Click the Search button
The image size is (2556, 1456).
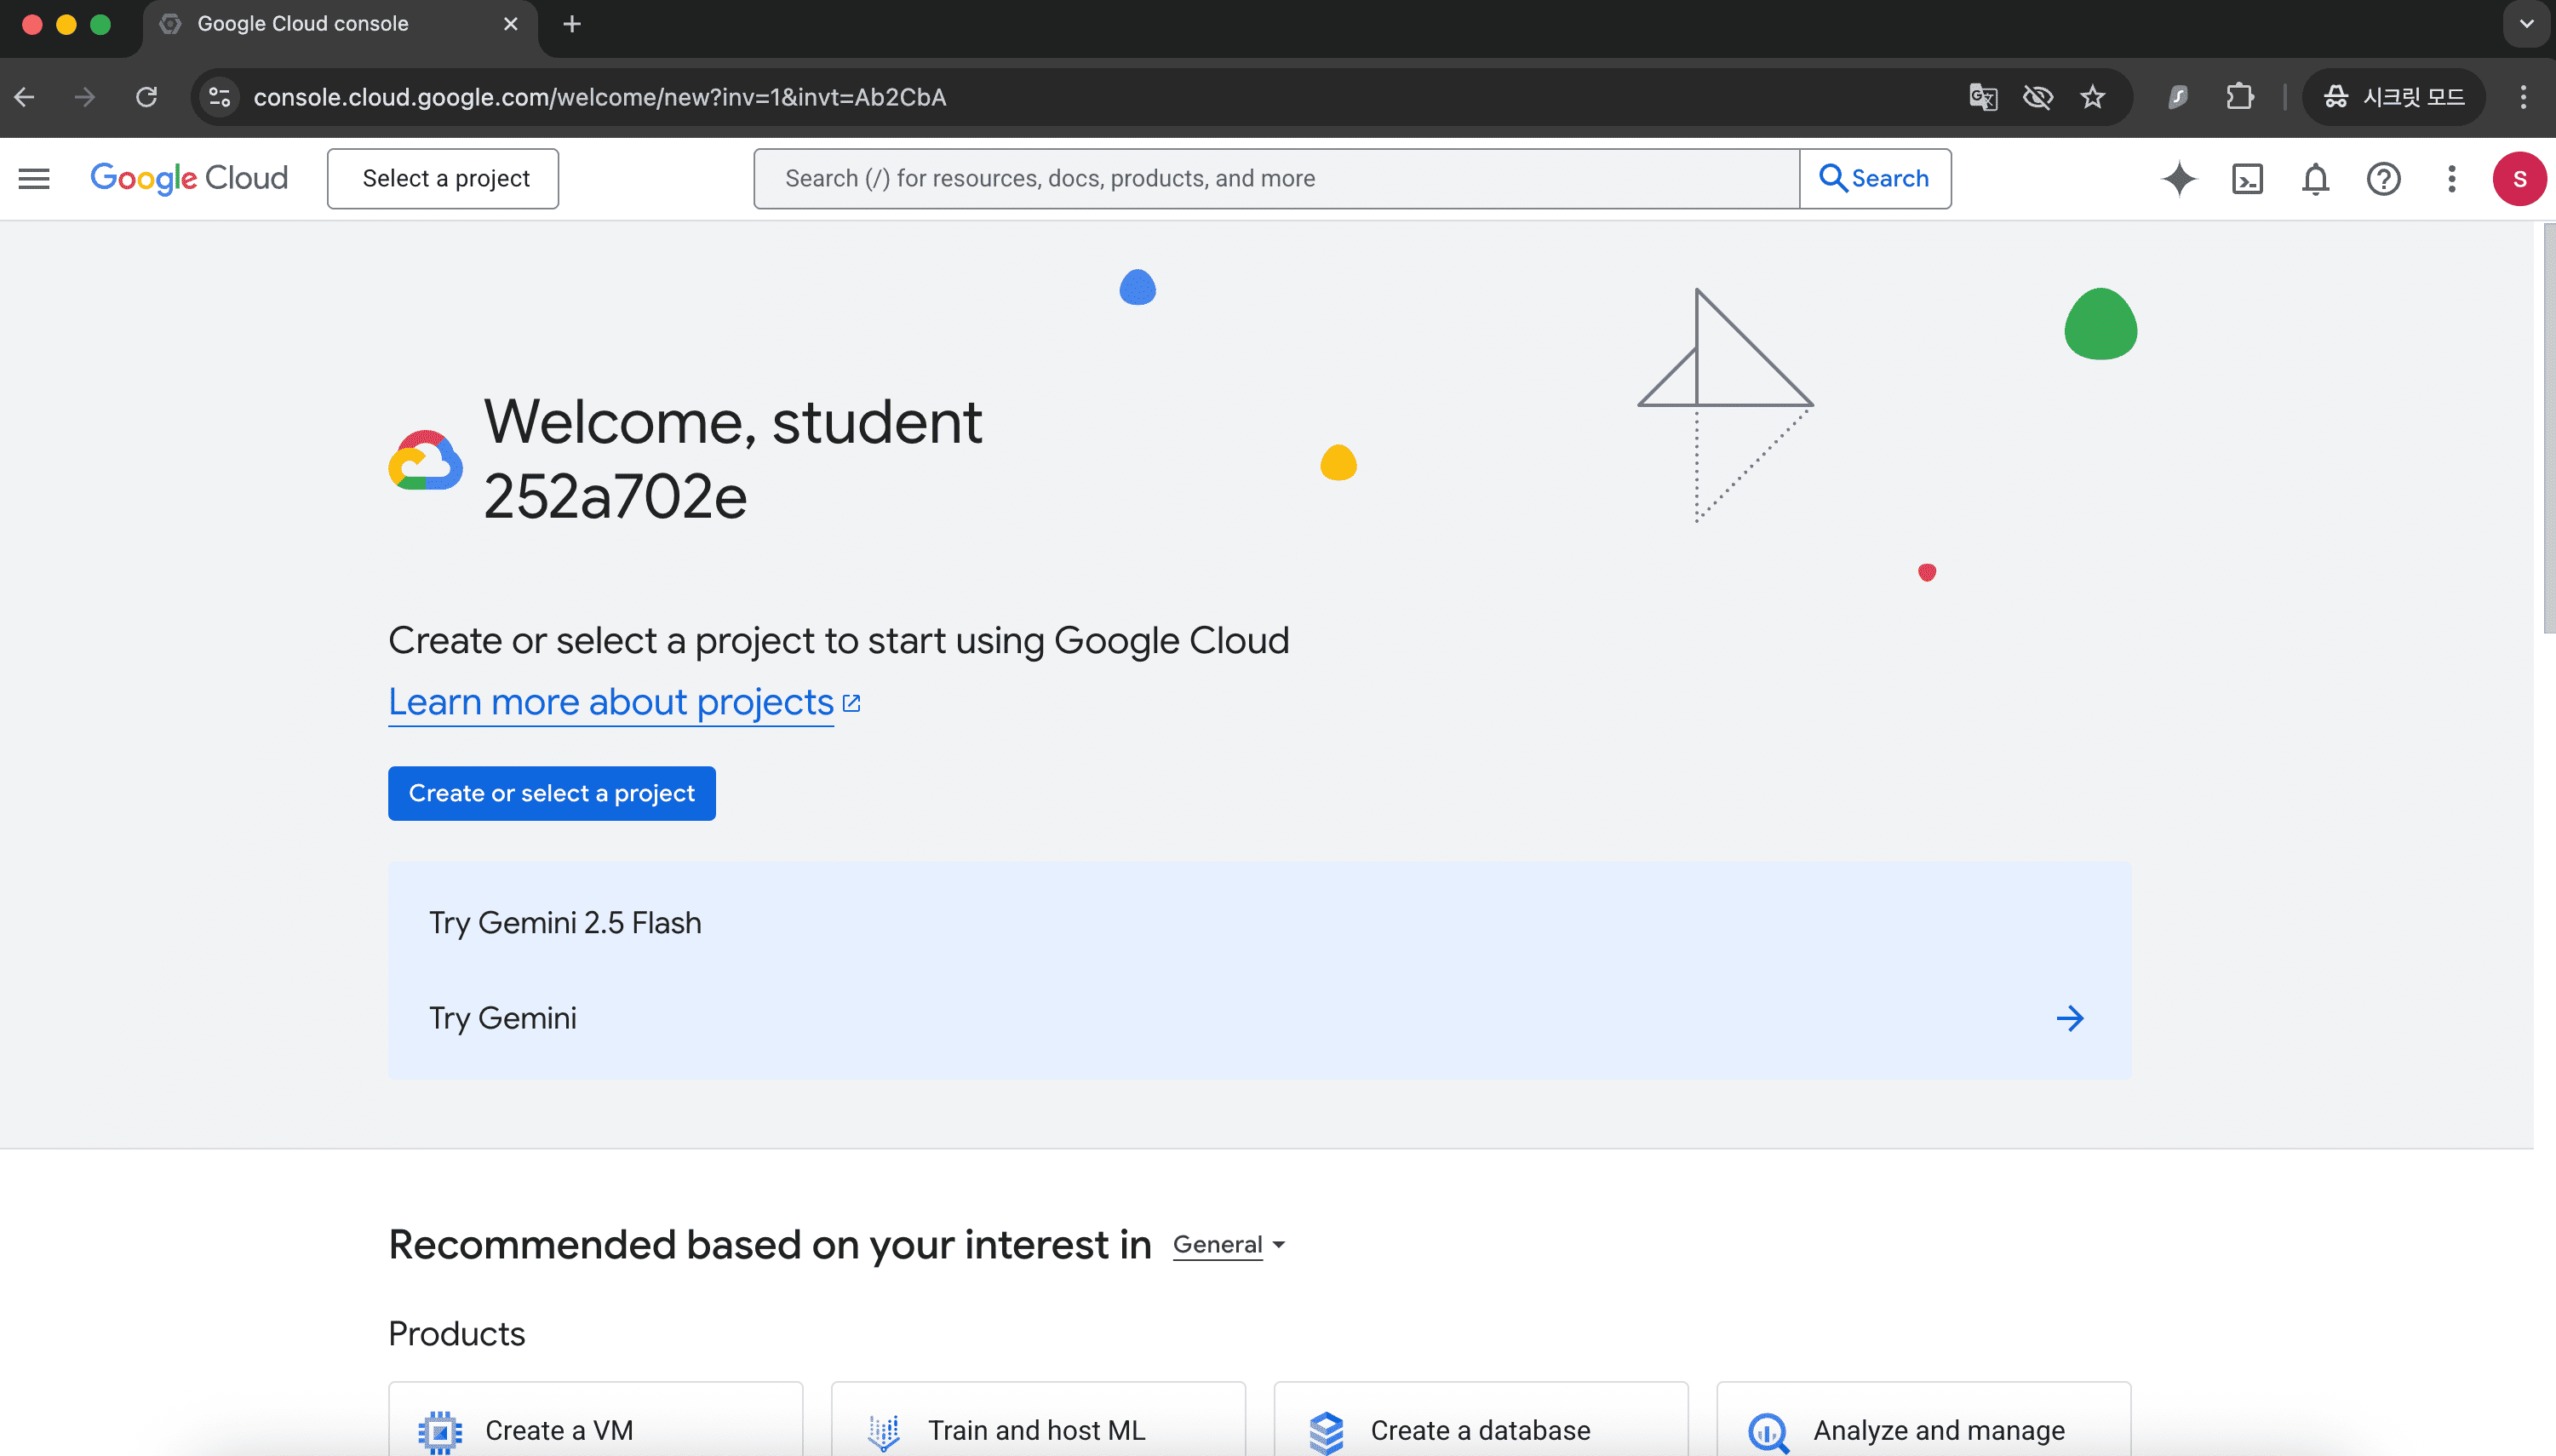coord(1875,178)
